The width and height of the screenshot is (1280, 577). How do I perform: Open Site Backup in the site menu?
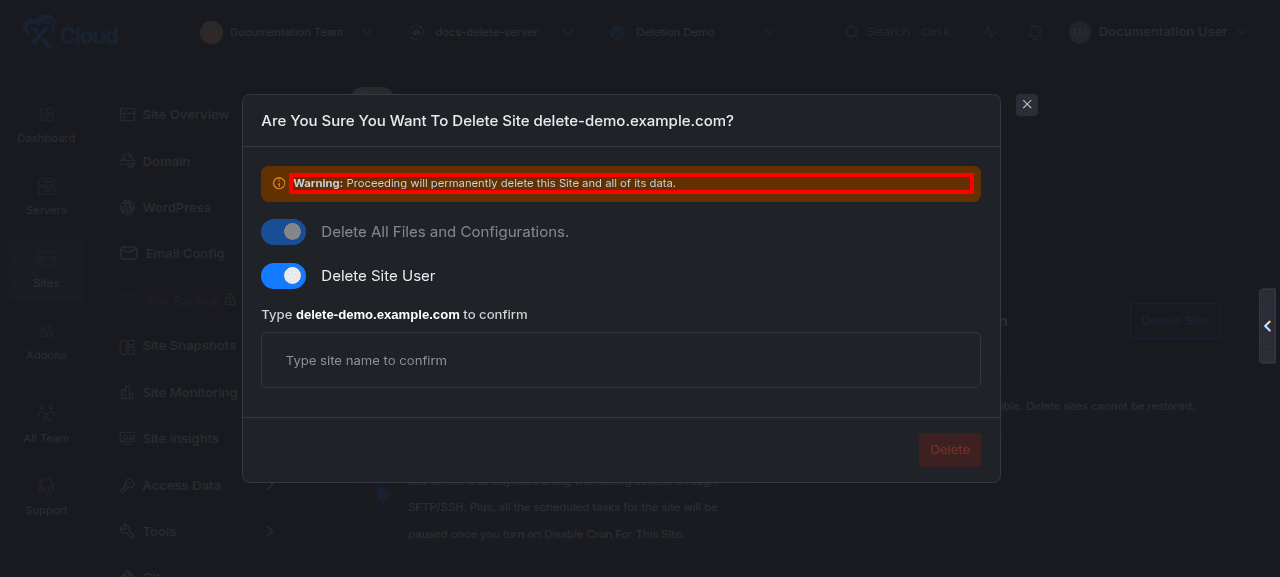tap(183, 300)
